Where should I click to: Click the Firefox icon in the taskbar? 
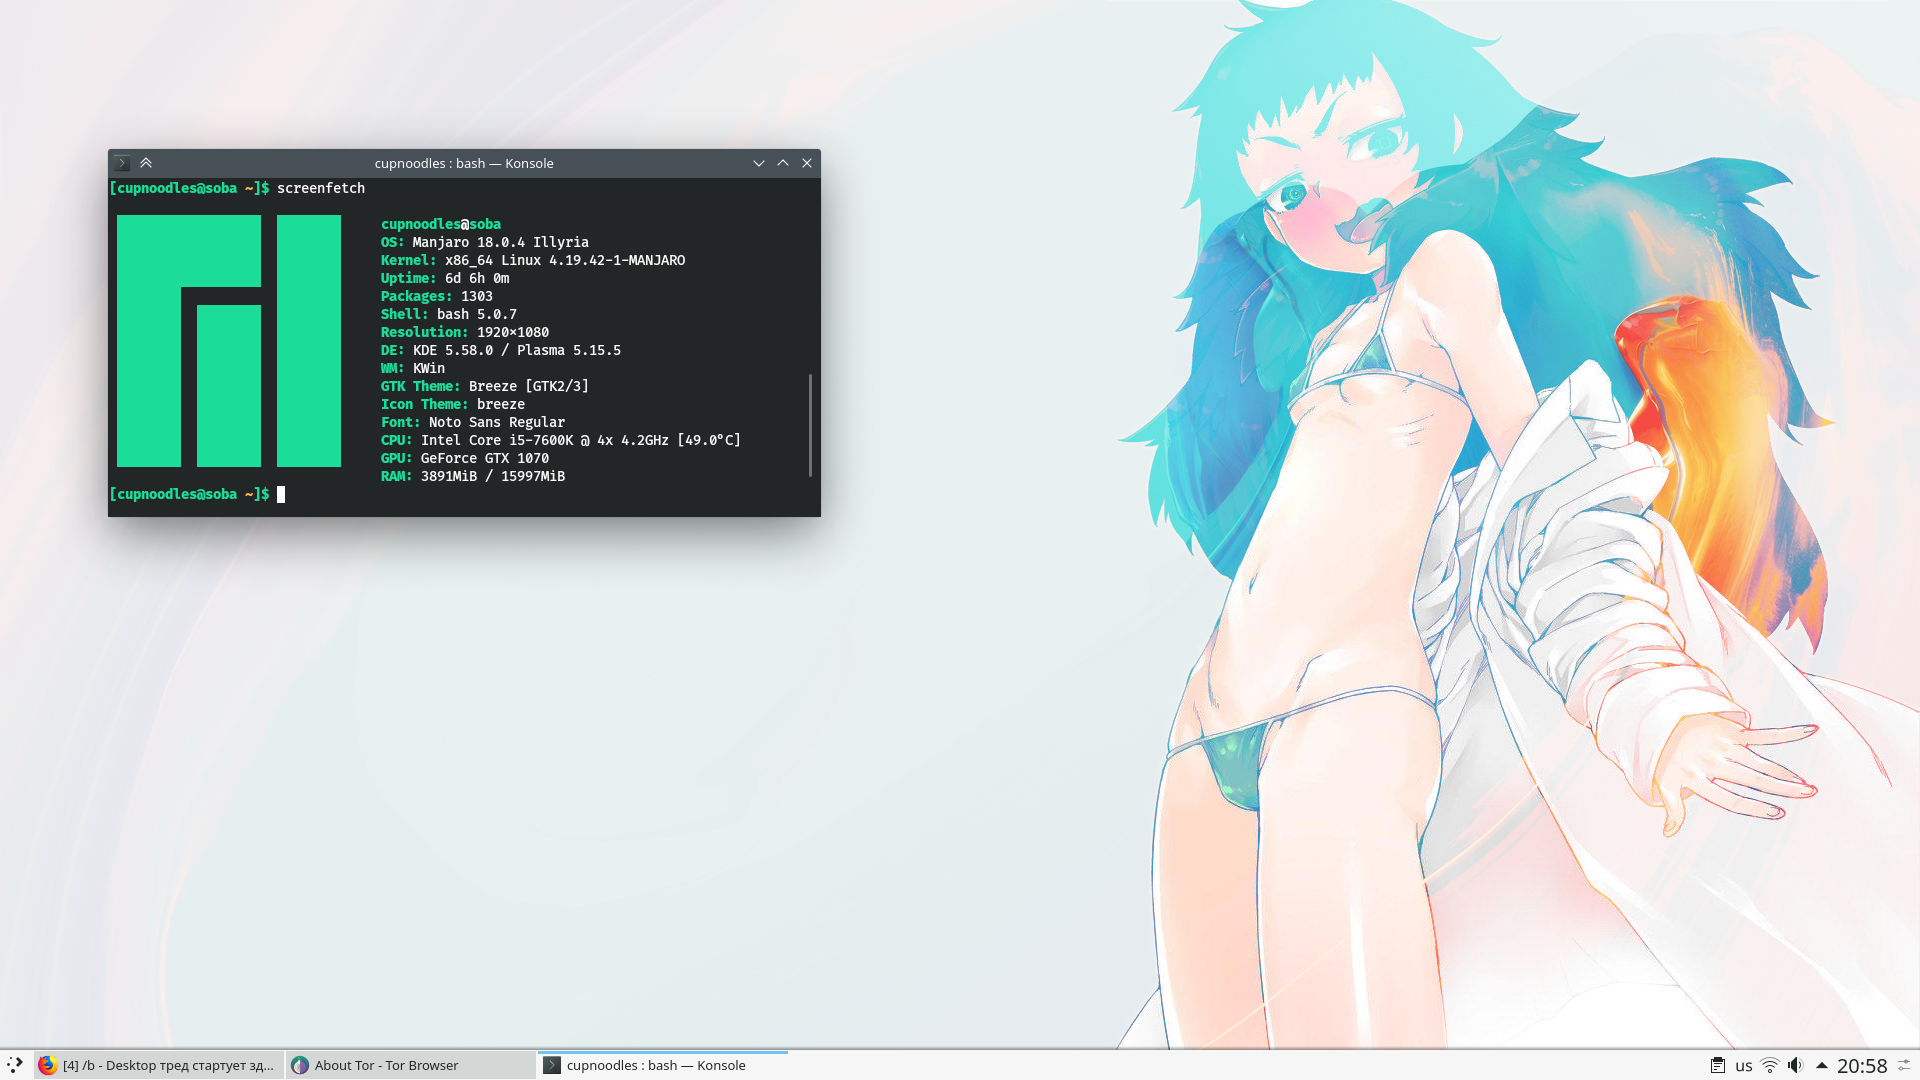[x=47, y=1065]
